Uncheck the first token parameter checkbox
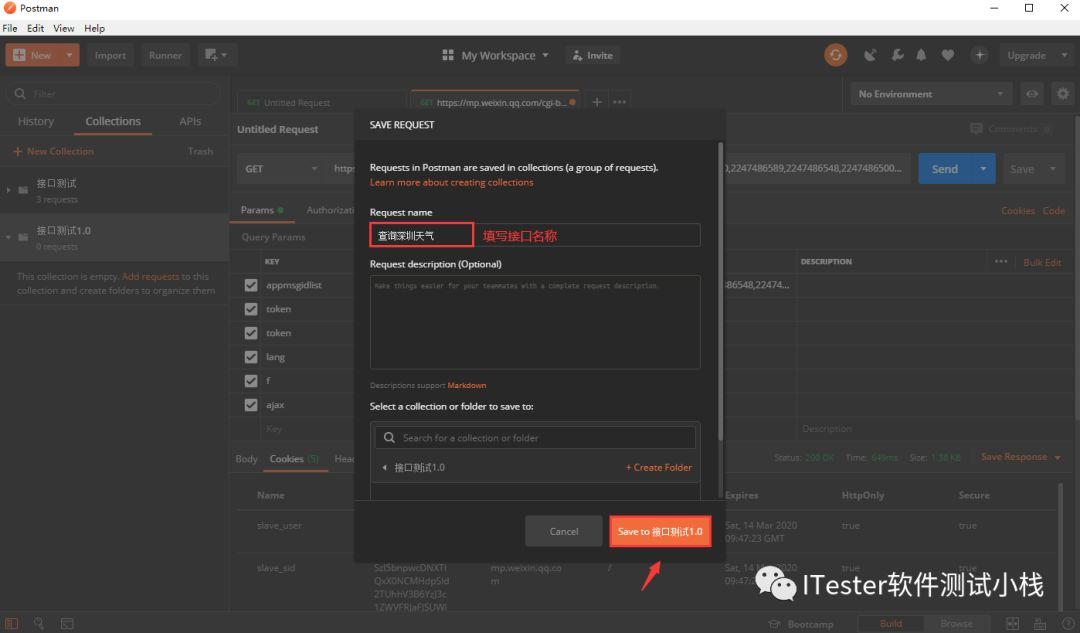The width and height of the screenshot is (1080, 633). pos(251,309)
